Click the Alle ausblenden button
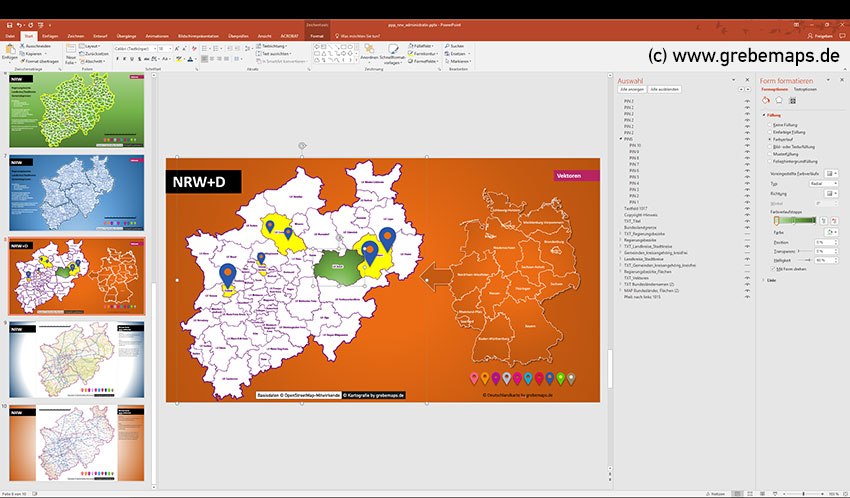Screen dimensions: 850x498 [x=665, y=88]
